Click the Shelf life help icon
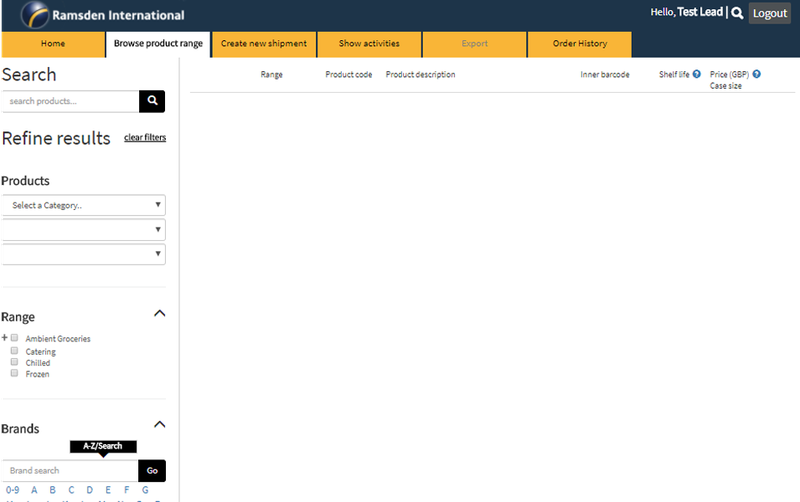This screenshot has height=502, width=800. pyautogui.click(x=696, y=74)
